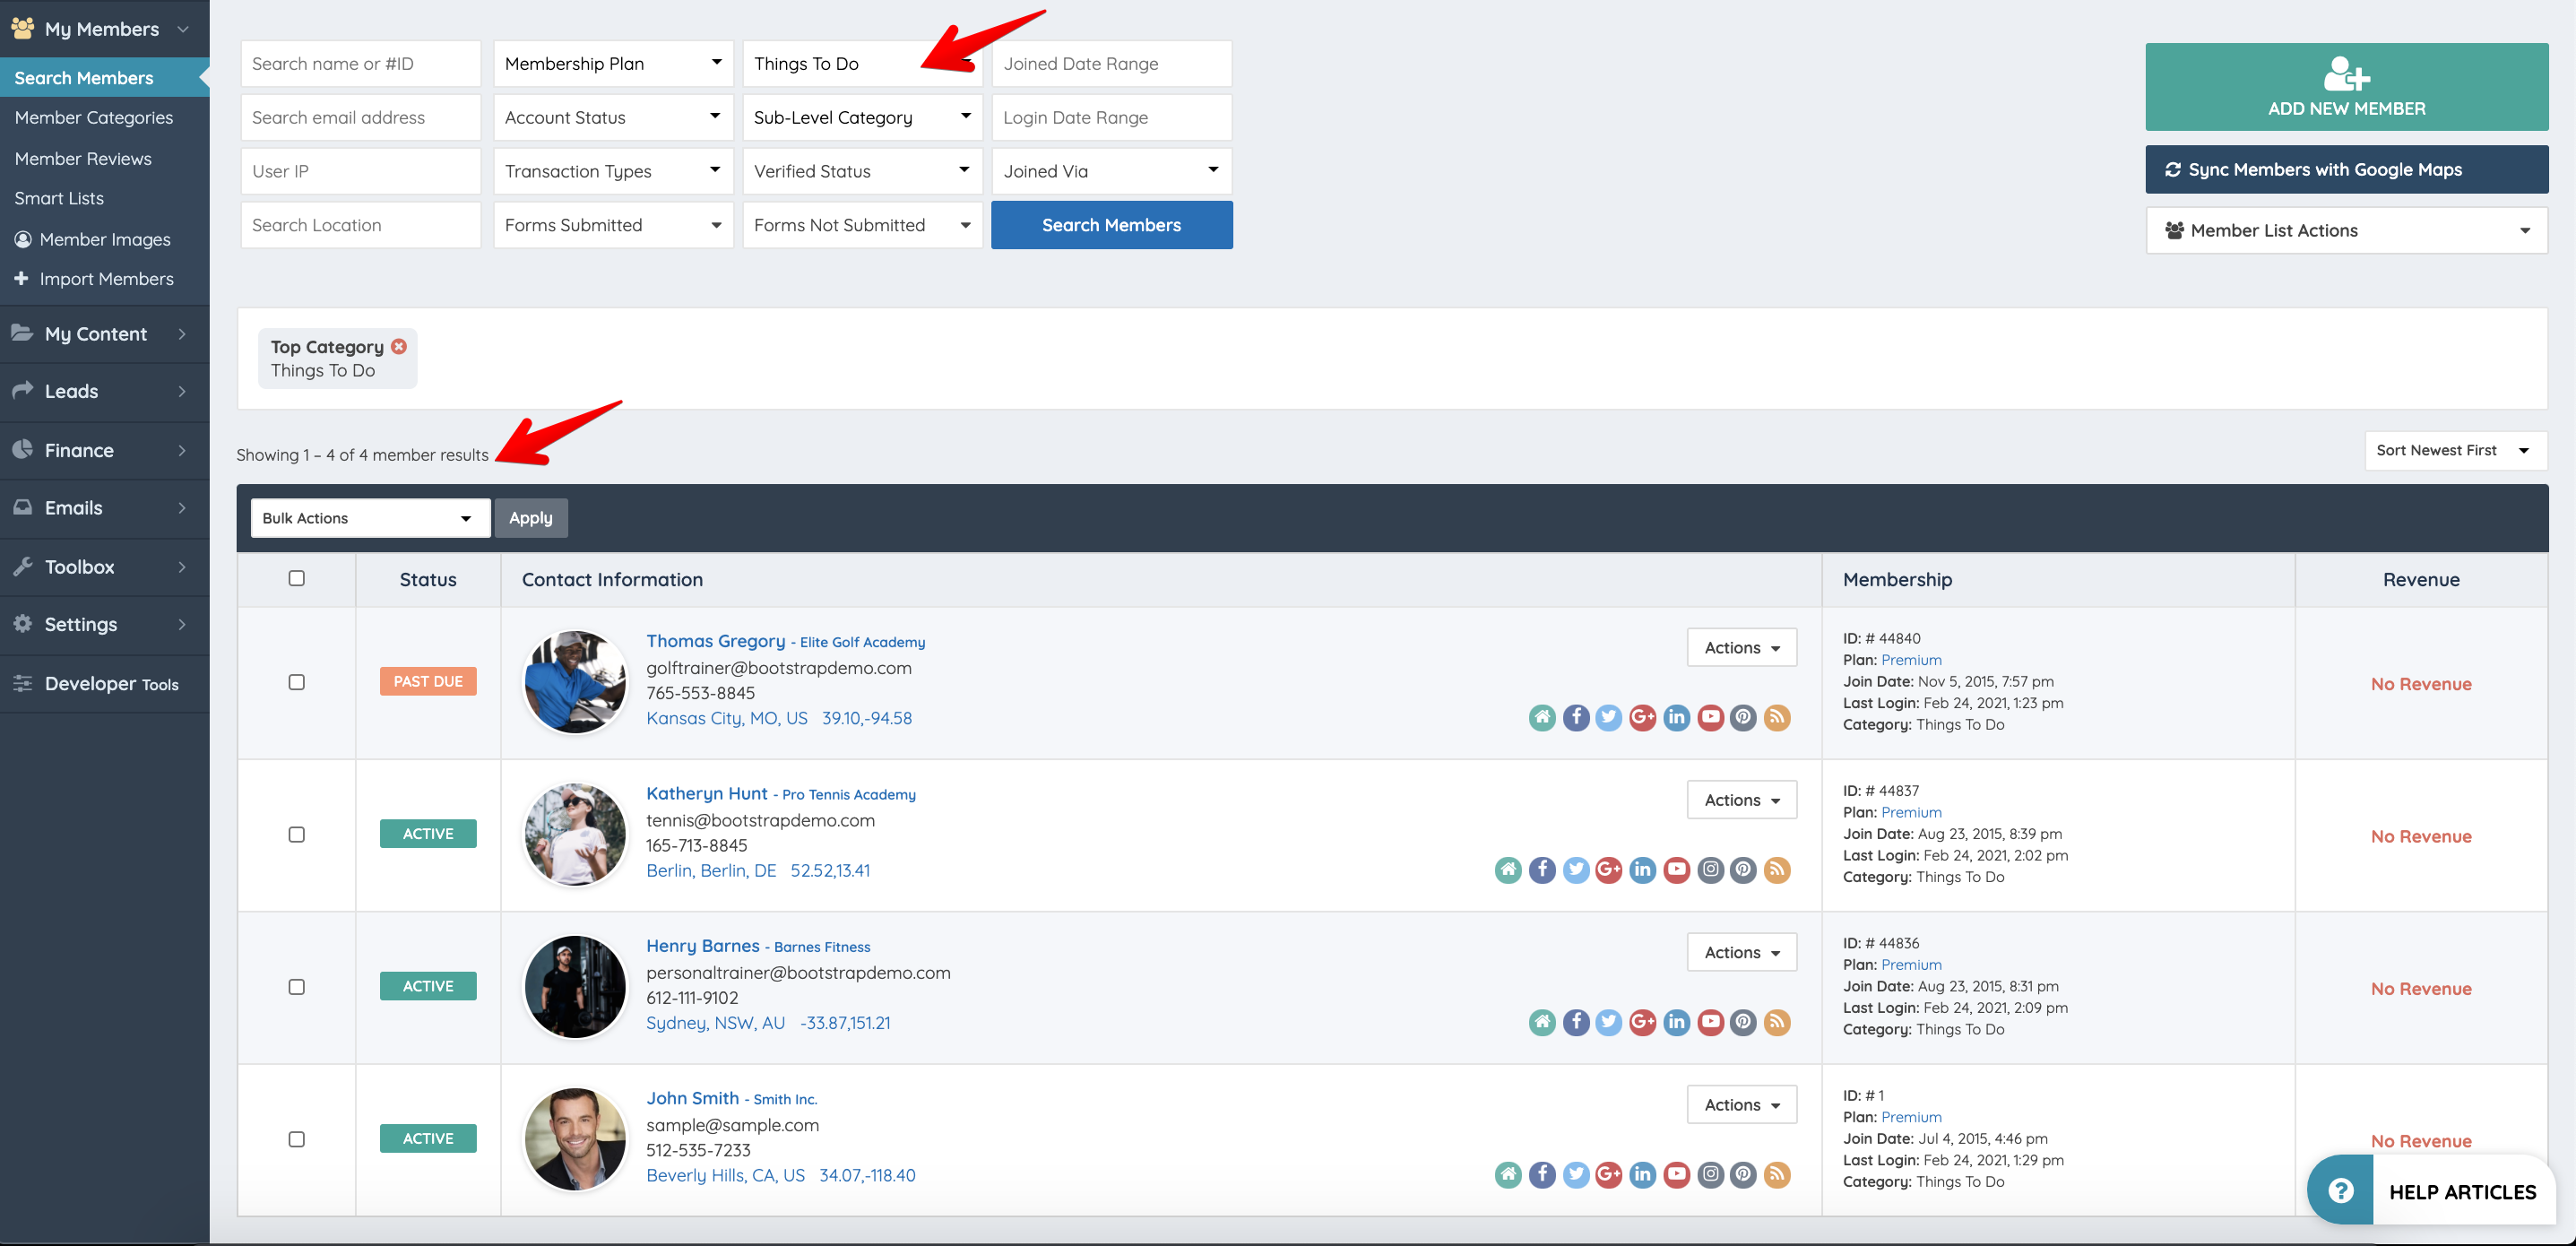Image resolution: width=2576 pixels, height=1246 pixels.
Task: Open the Membership Plan dropdown
Action: [x=613, y=63]
